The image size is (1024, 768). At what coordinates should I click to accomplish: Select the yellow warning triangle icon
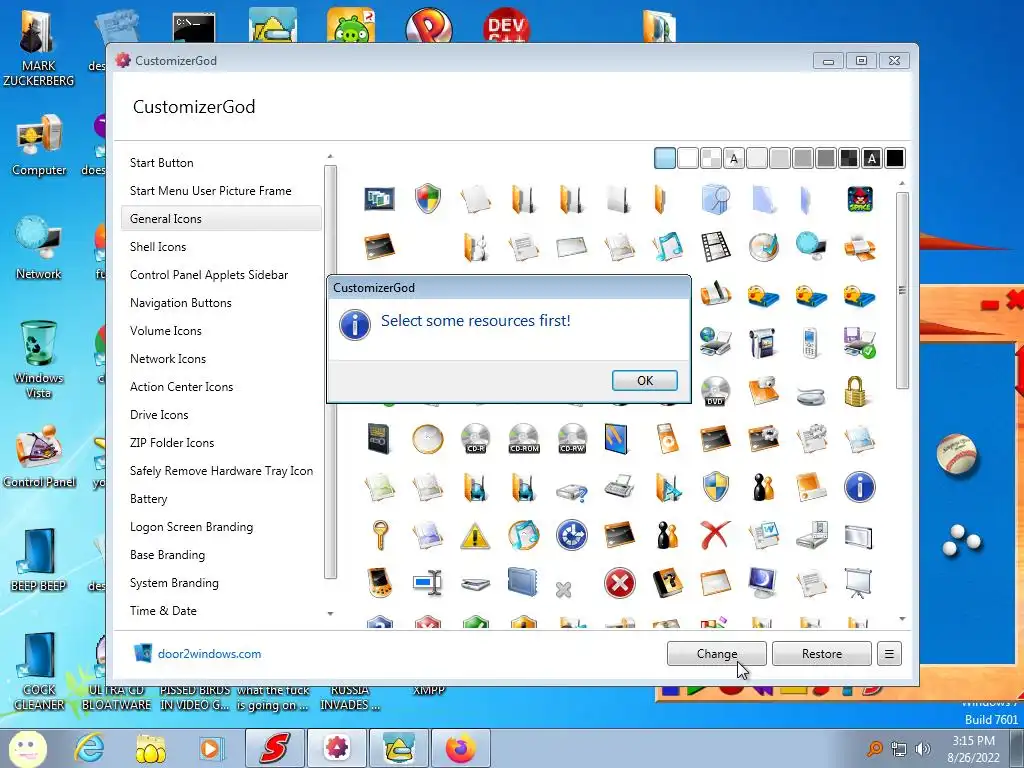click(x=475, y=536)
